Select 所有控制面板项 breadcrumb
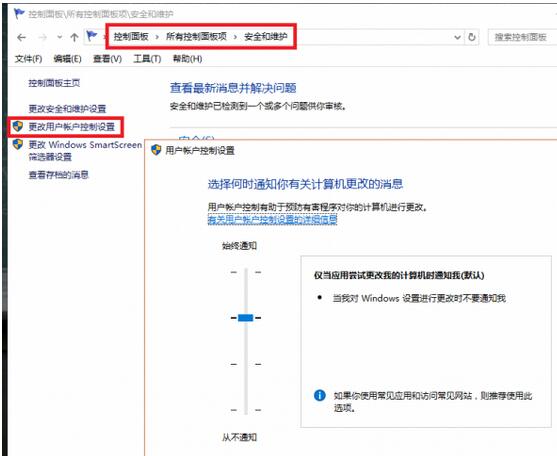 point(196,37)
